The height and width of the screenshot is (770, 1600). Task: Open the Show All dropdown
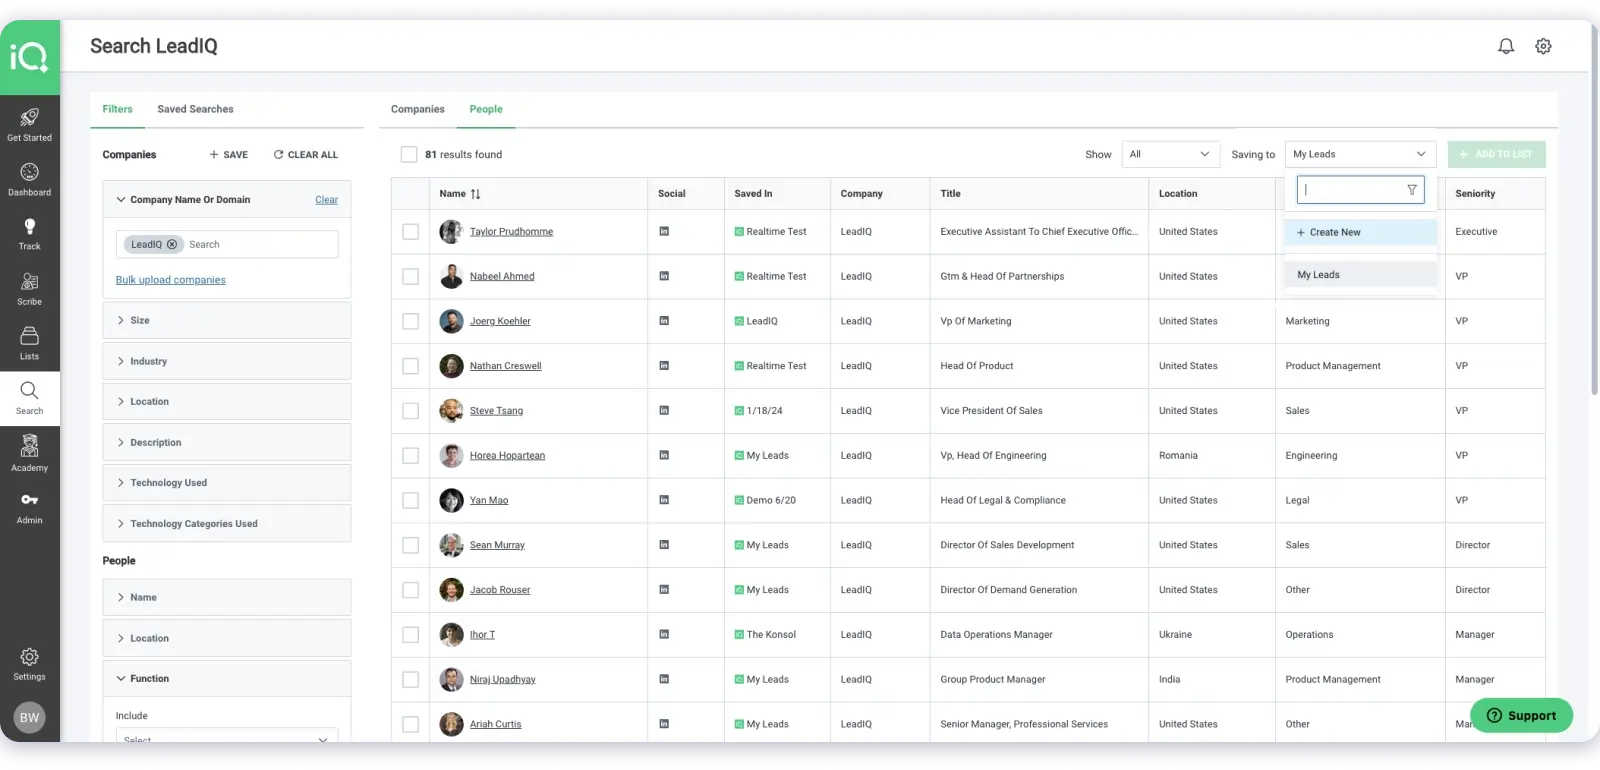tap(1170, 154)
